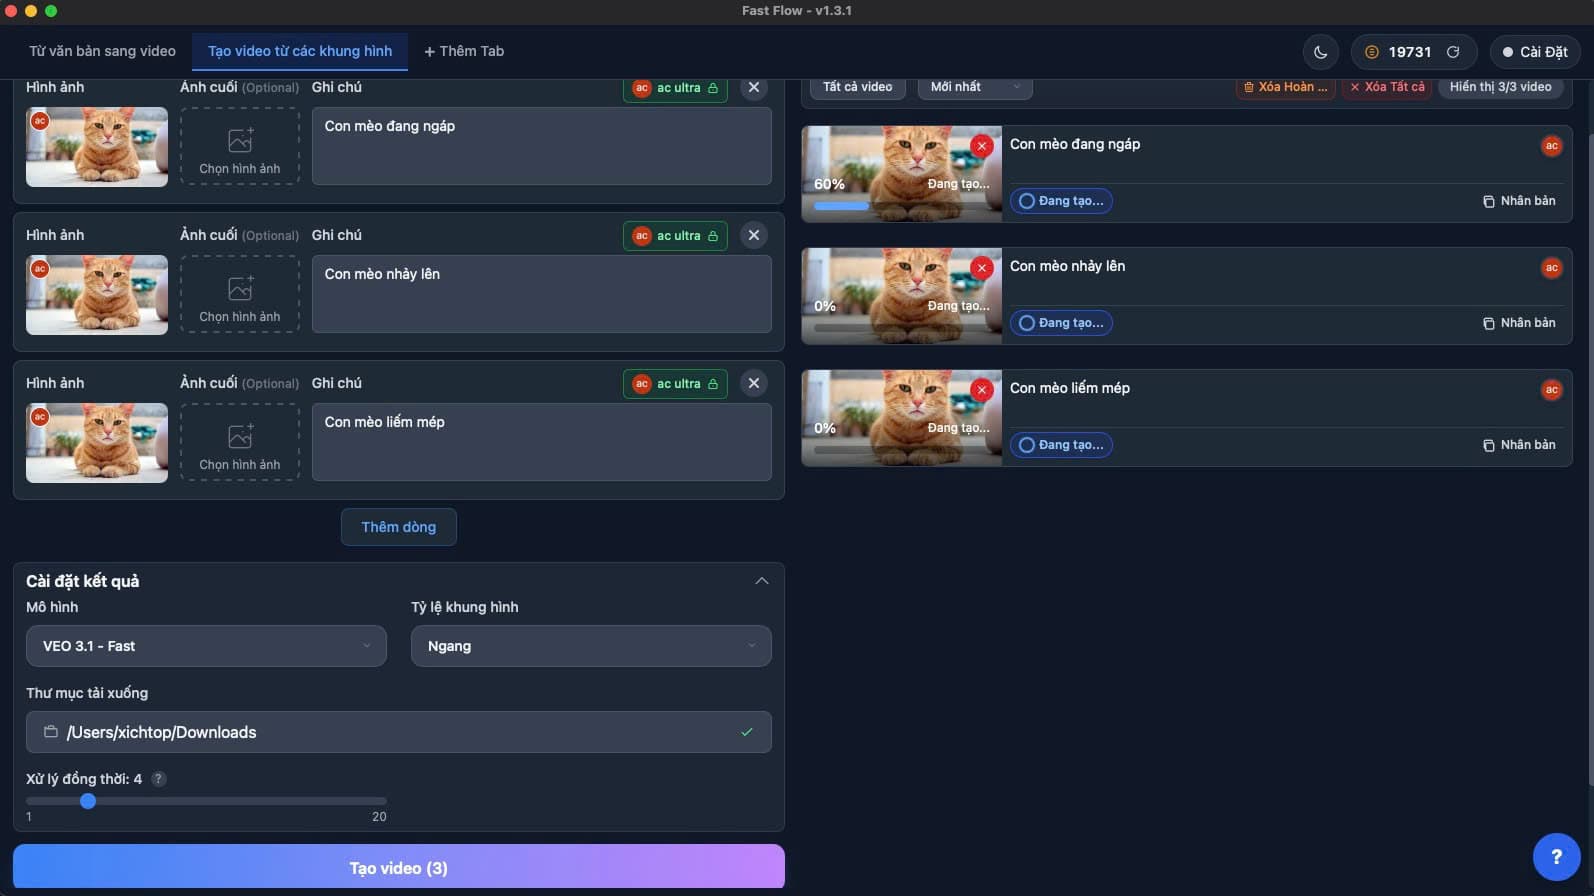Image resolution: width=1594 pixels, height=896 pixels.
Task: Click Xóa Tất cả button
Action: [x=1388, y=87]
